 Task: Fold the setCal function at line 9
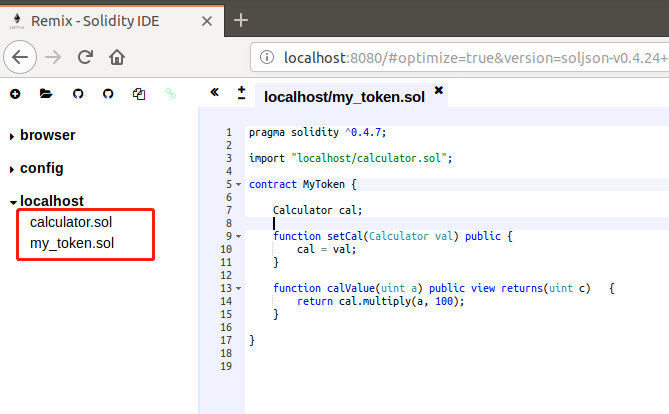tap(239, 236)
